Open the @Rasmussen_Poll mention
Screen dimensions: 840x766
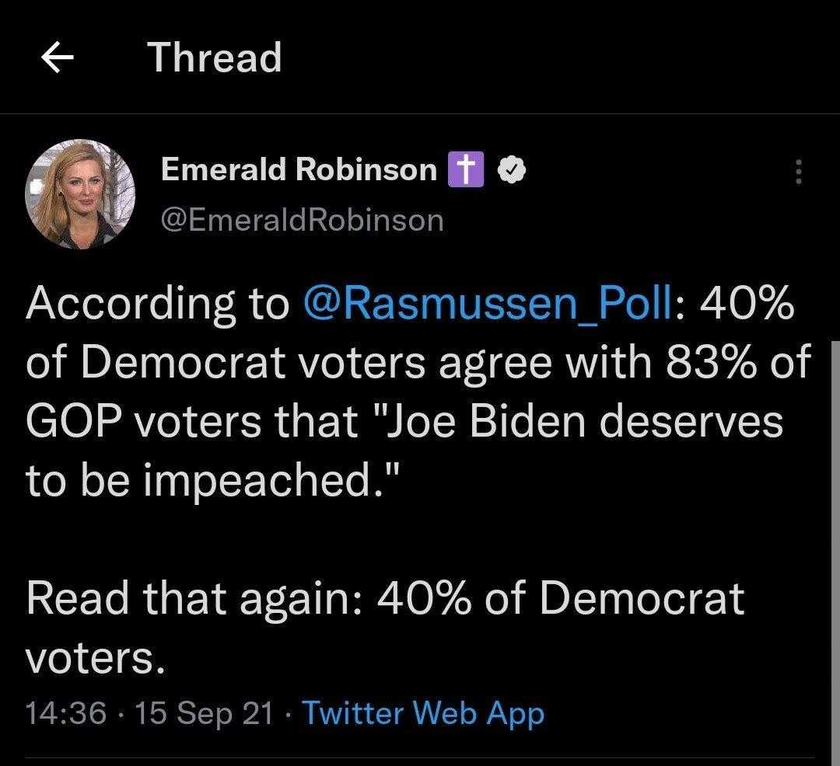pyautogui.click(x=488, y=303)
